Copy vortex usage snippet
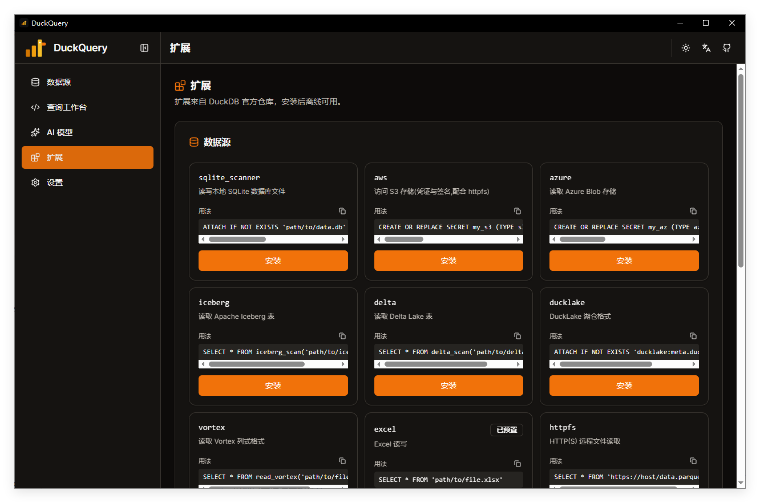 [342, 461]
